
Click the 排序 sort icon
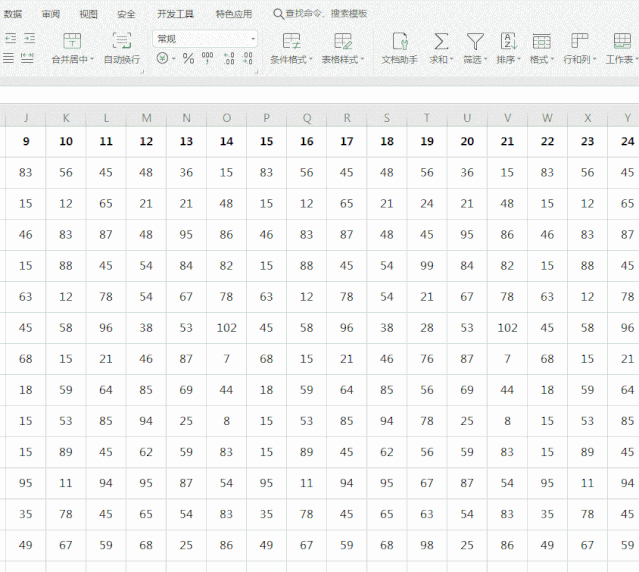(x=509, y=41)
